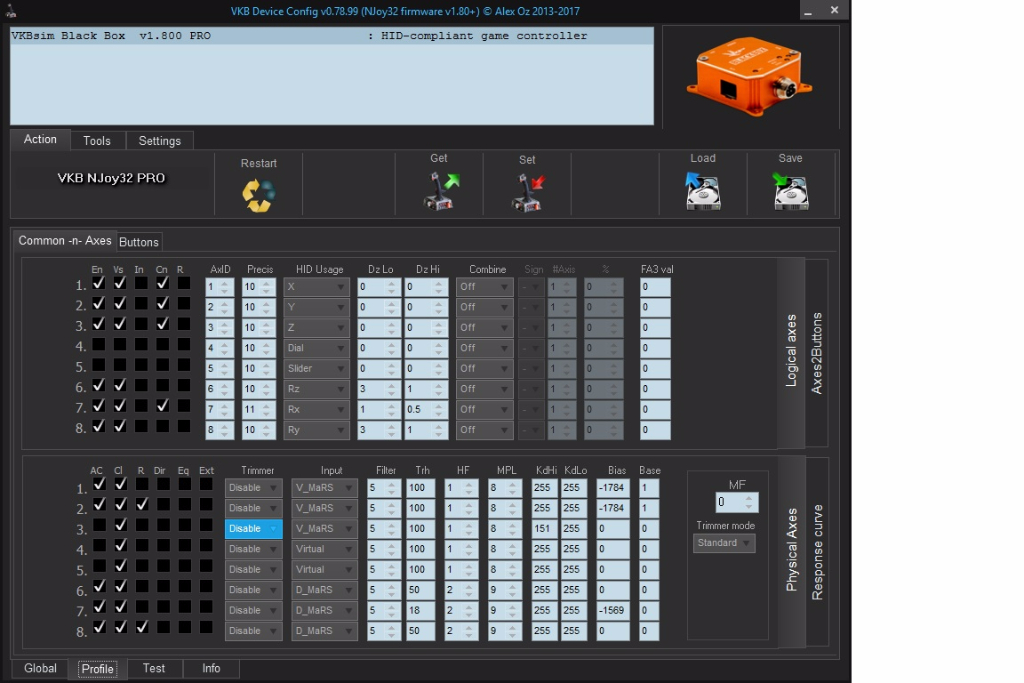
Task: Click KdHi field showing 151
Action: (x=544, y=528)
